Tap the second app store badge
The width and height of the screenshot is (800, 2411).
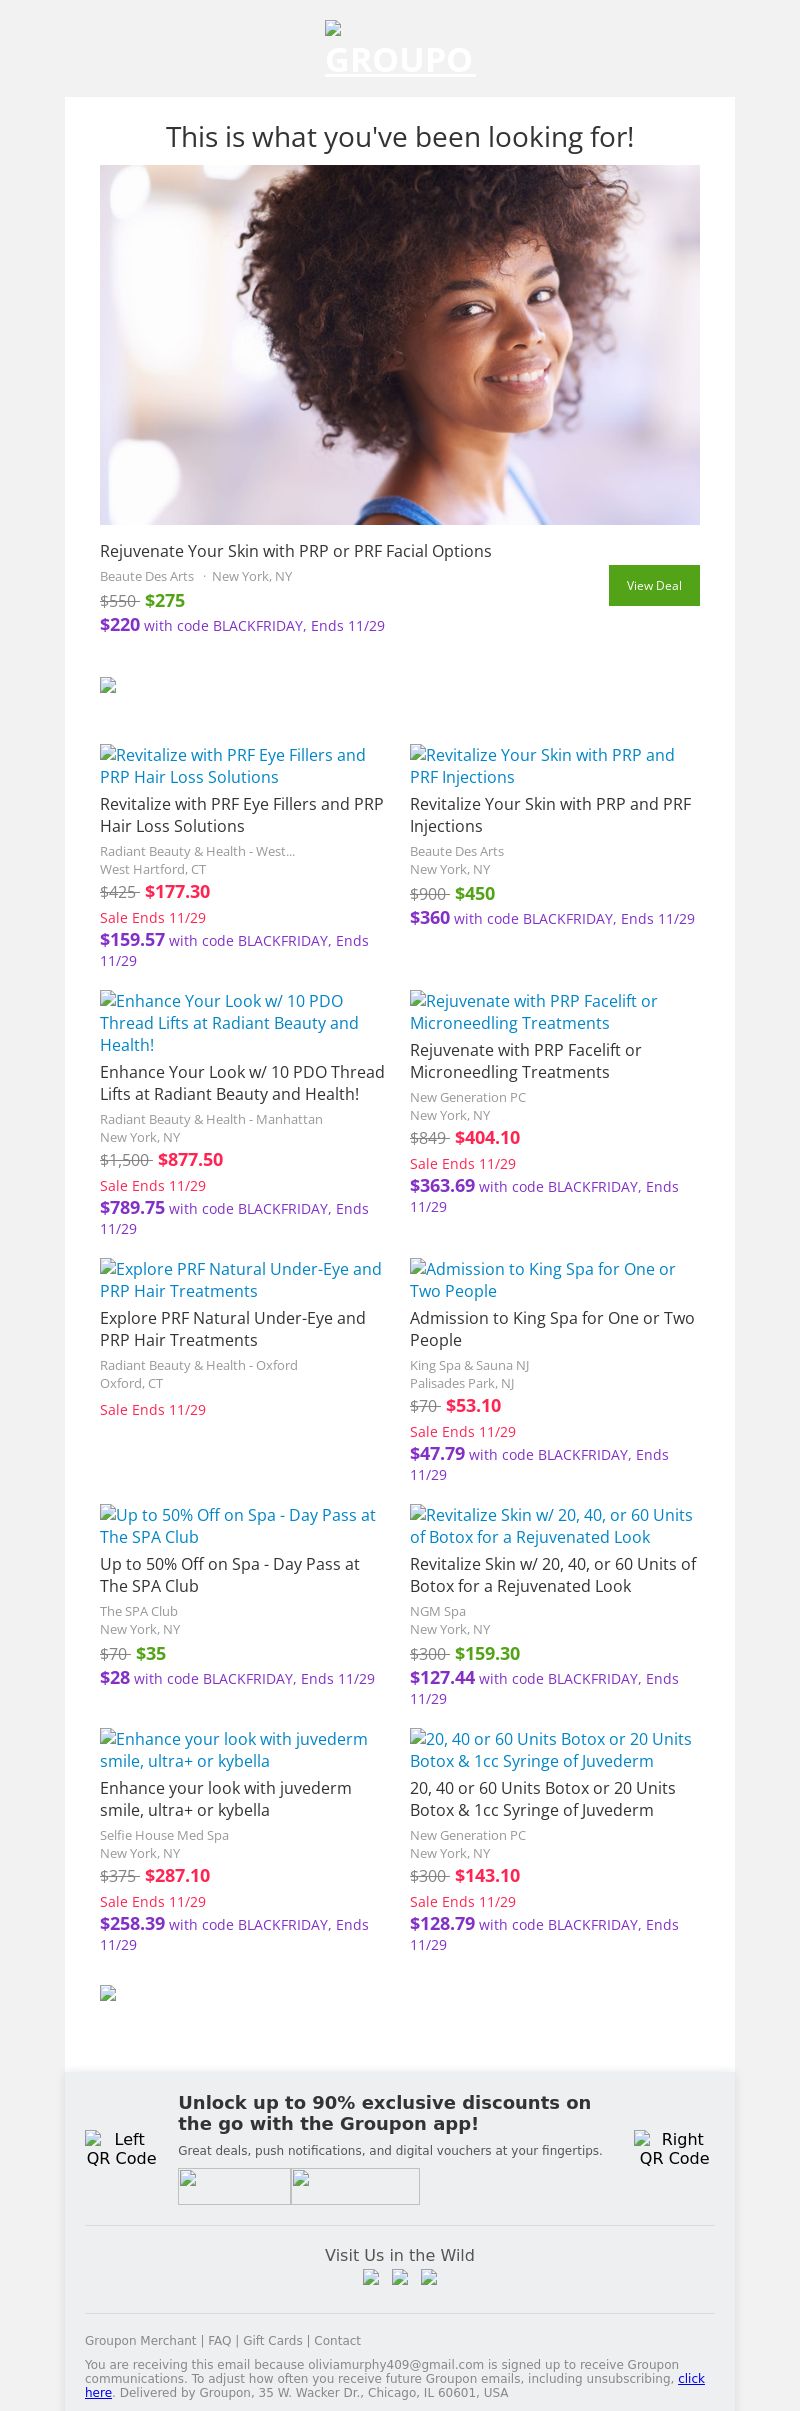click(355, 2186)
